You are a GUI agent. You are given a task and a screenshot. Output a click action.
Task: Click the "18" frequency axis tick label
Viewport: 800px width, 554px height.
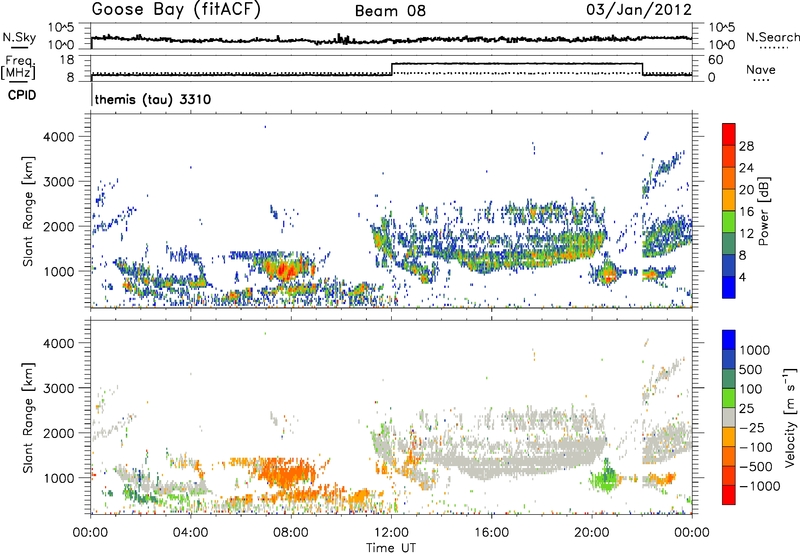[67, 60]
